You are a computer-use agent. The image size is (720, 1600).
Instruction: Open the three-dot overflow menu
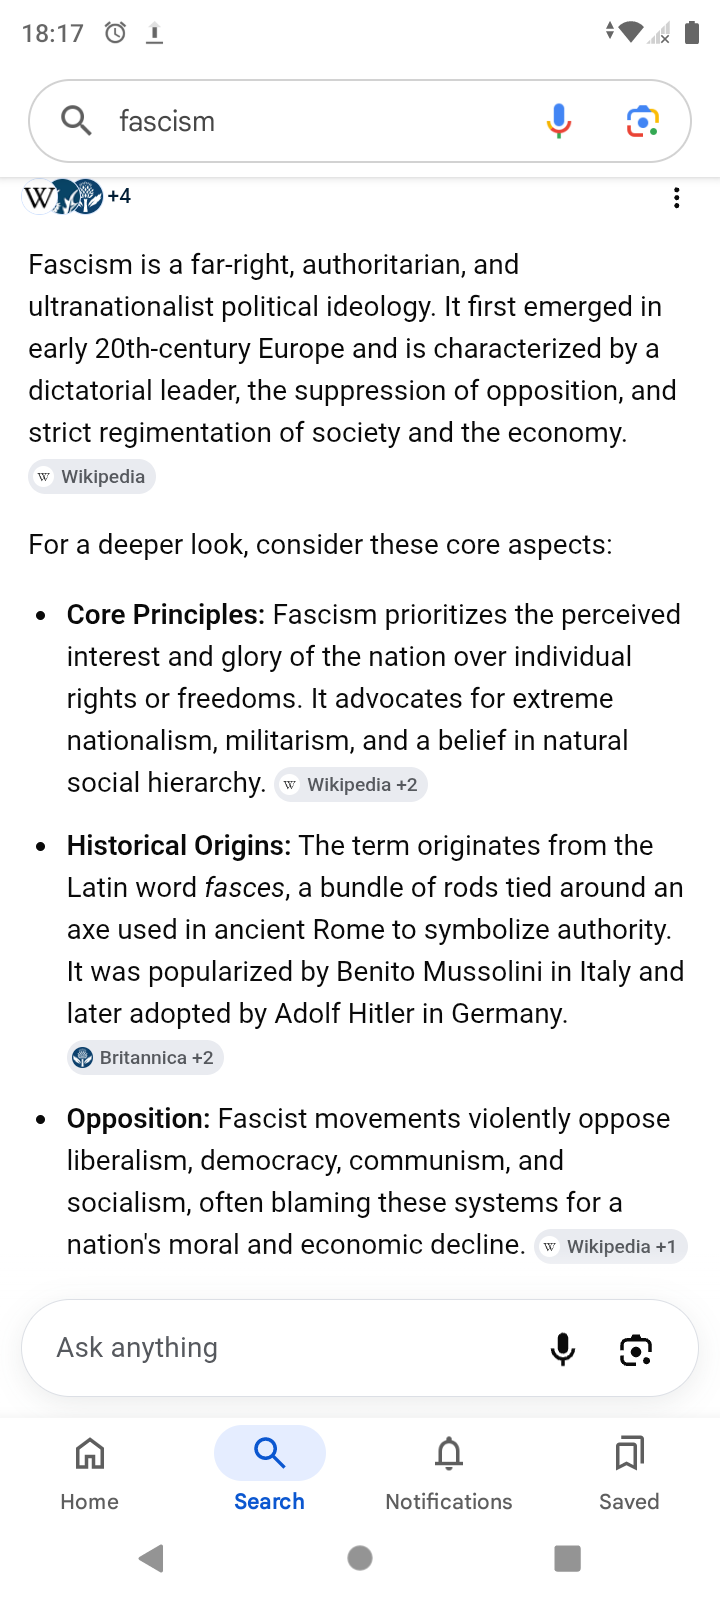tap(677, 198)
